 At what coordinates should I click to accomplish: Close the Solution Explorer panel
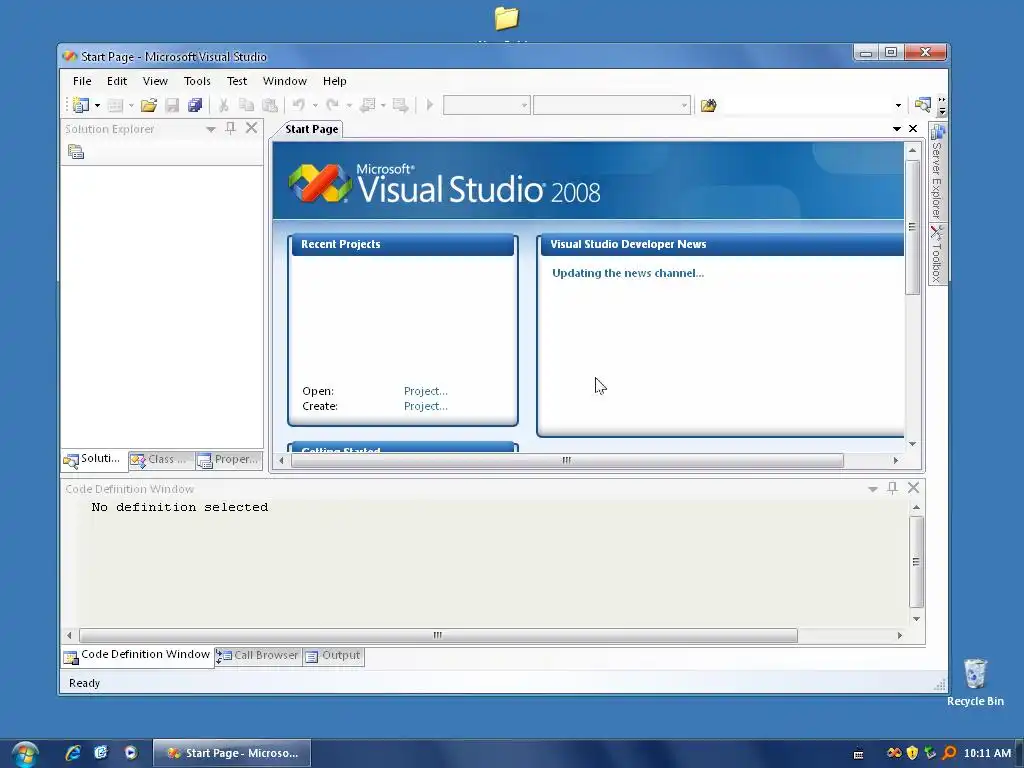251,128
